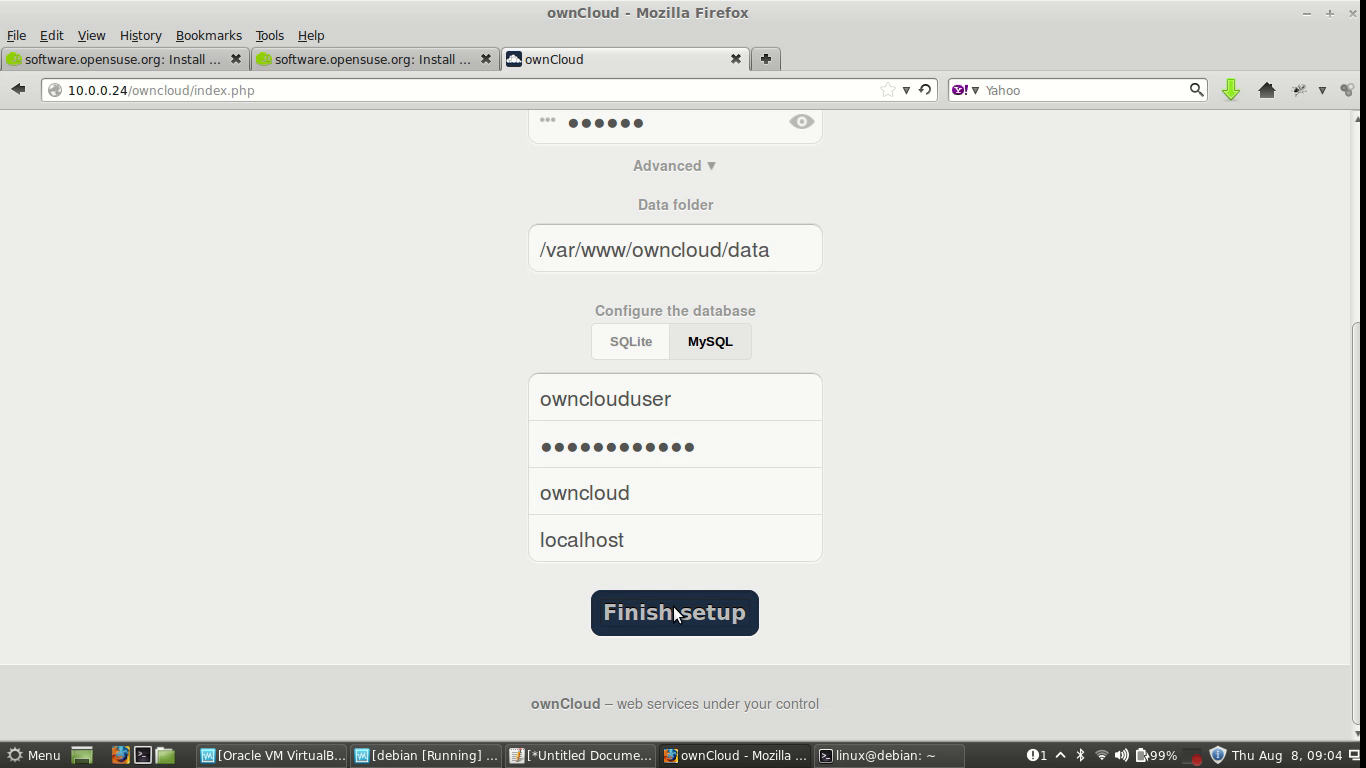Viewport: 1366px width, 768px height.
Task: Go back with the browser Back arrow
Action: coord(18,90)
